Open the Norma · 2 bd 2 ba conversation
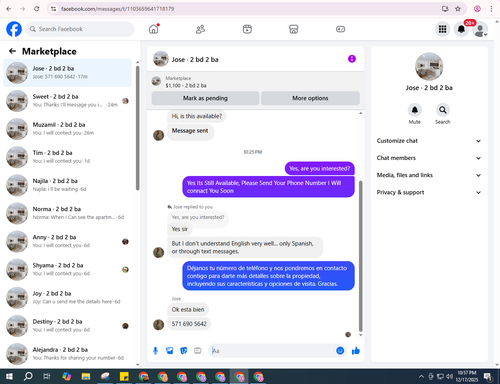Viewport: 500px width, 384px height. click(67, 213)
